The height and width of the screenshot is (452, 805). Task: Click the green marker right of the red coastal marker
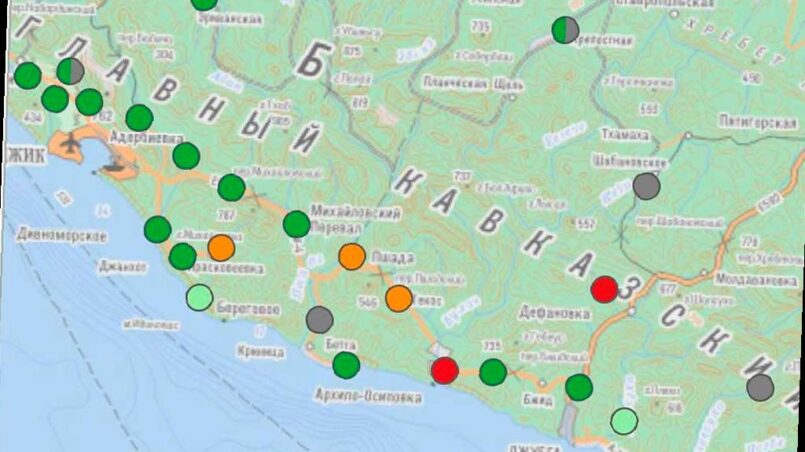coord(493,372)
